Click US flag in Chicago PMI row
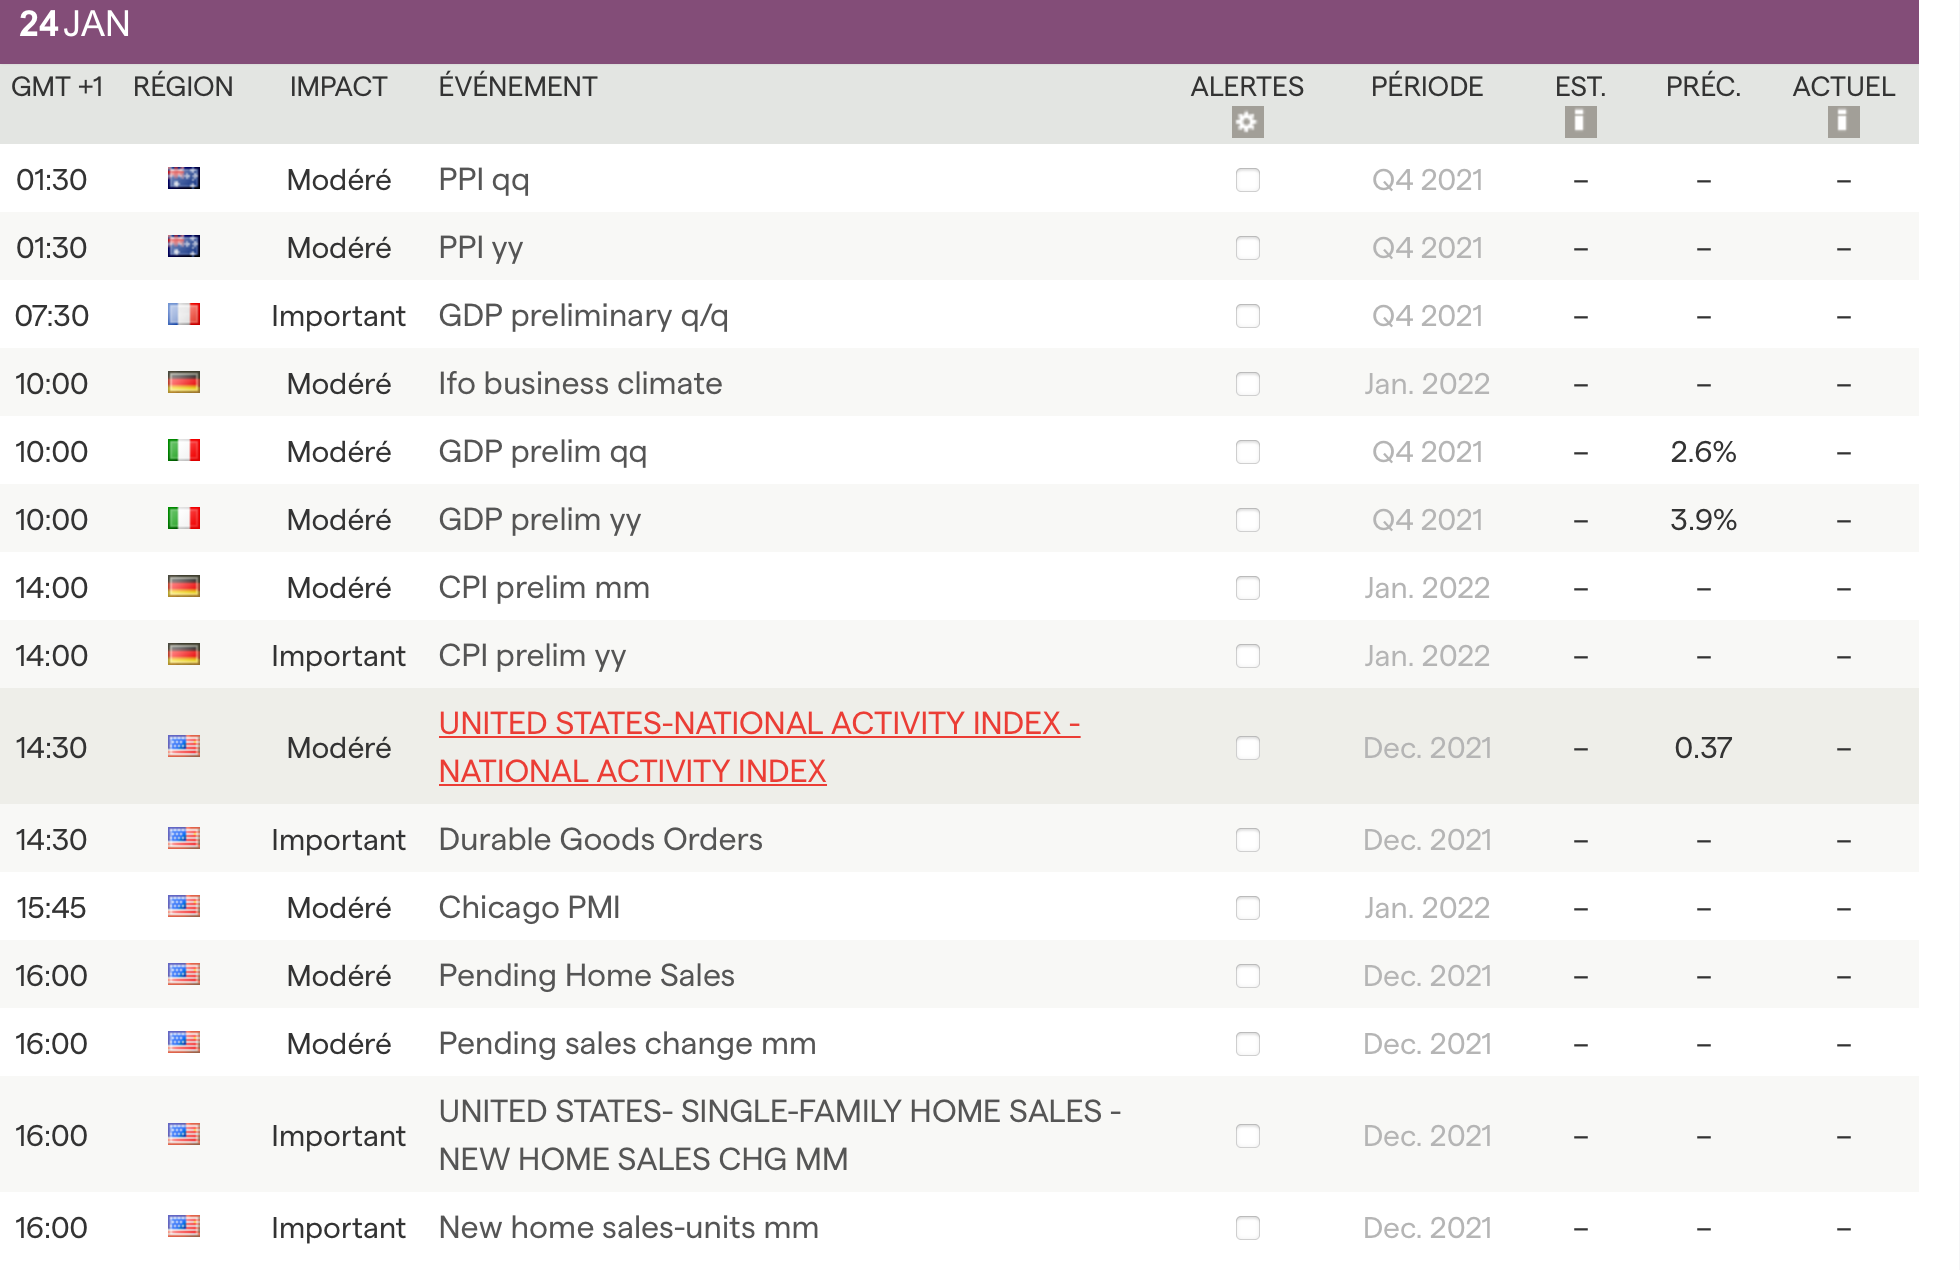The image size is (1960, 1270). click(184, 907)
